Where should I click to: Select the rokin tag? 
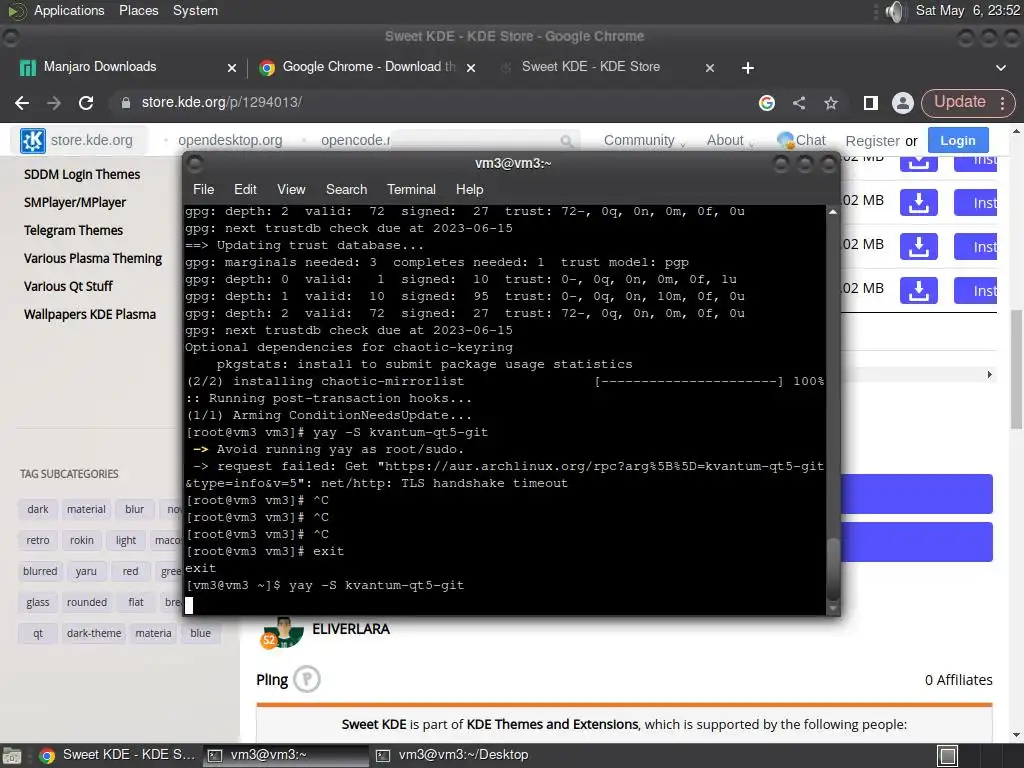(82, 541)
